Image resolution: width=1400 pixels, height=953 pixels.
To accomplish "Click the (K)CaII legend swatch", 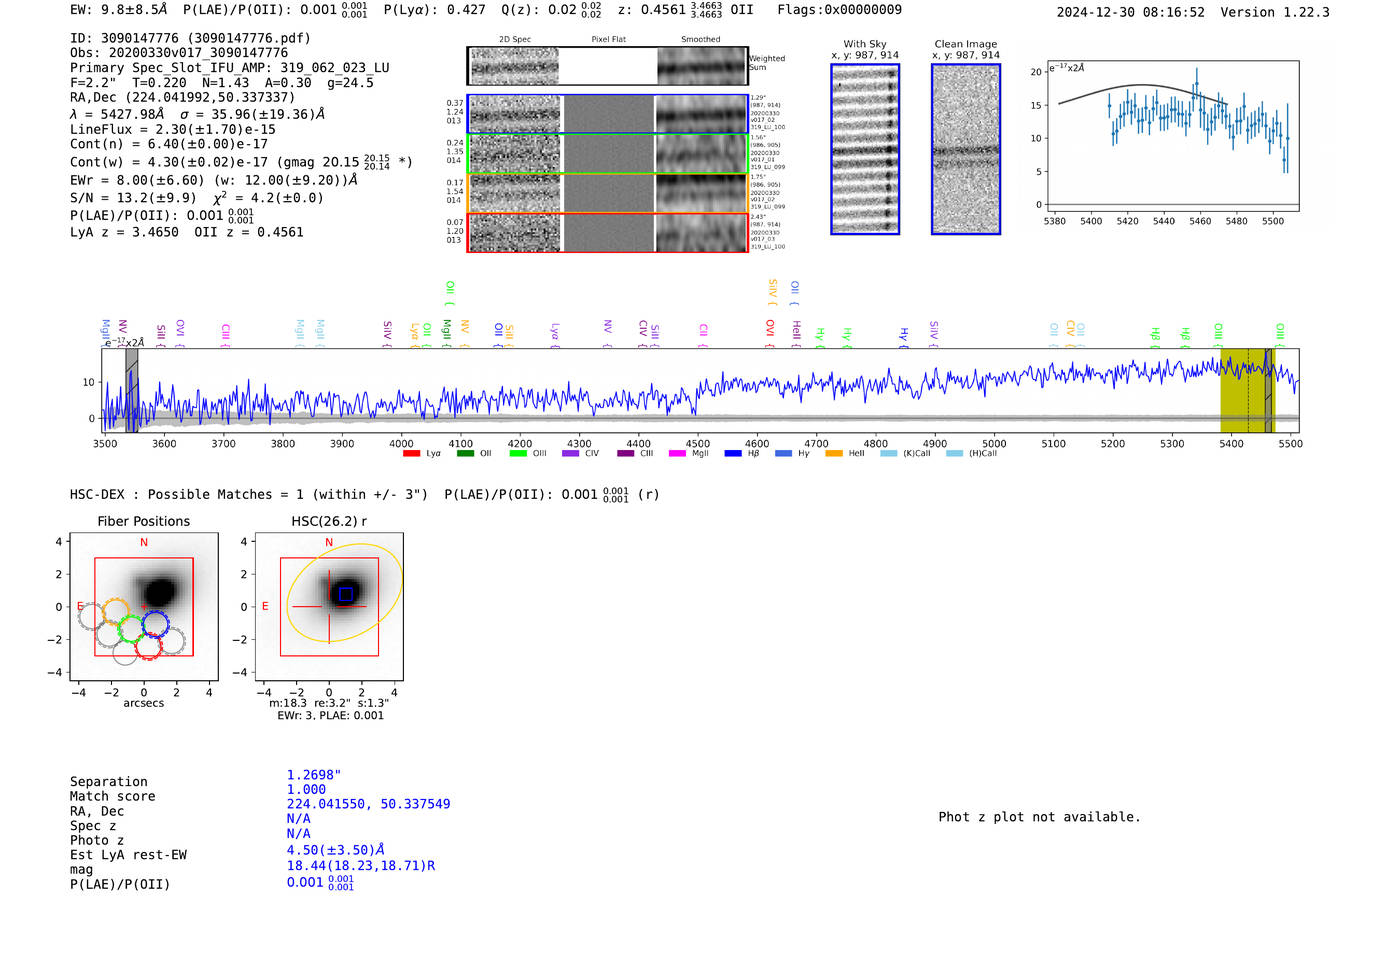I will click(889, 454).
